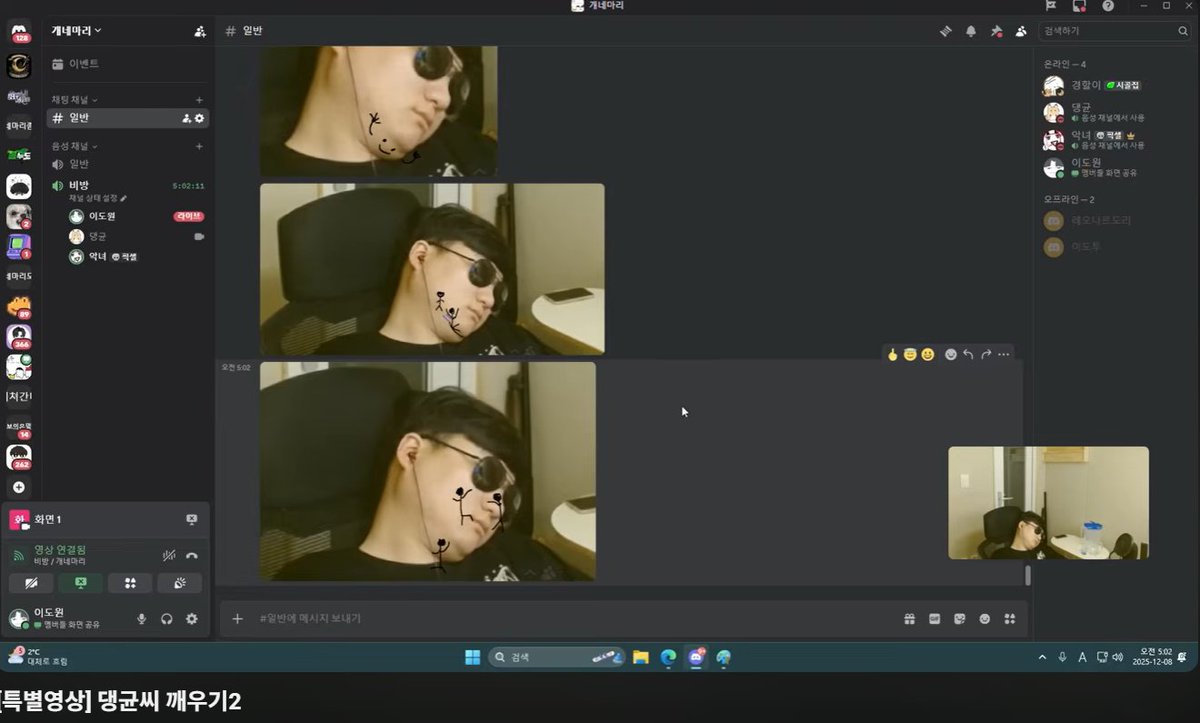This screenshot has height=723, width=1200.
Task: Create channel in 채팅 채널 category
Action: tap(199, 100)
